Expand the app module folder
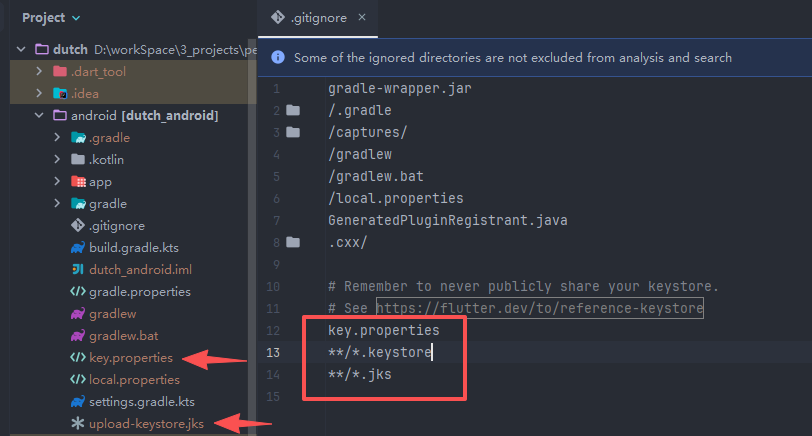Image resolution: width=812 pixels, height=436 pixels. pyautogui.click(x=57, y=181)
